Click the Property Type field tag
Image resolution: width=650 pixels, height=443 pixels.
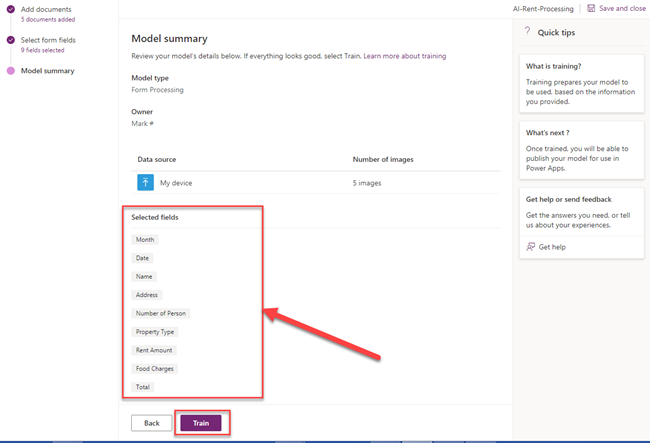pyautogui.click(x=155, y=332)
